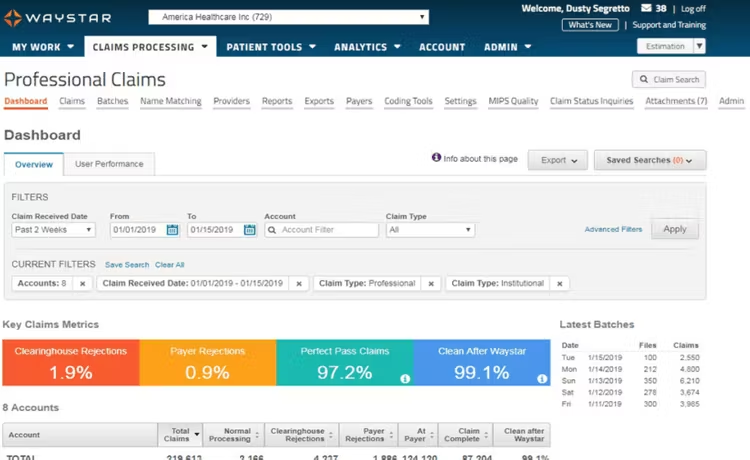Expand the Saved Searches menu
This screenshot has height=460, width=750.
pyautogui.click(x=650, y=160)
